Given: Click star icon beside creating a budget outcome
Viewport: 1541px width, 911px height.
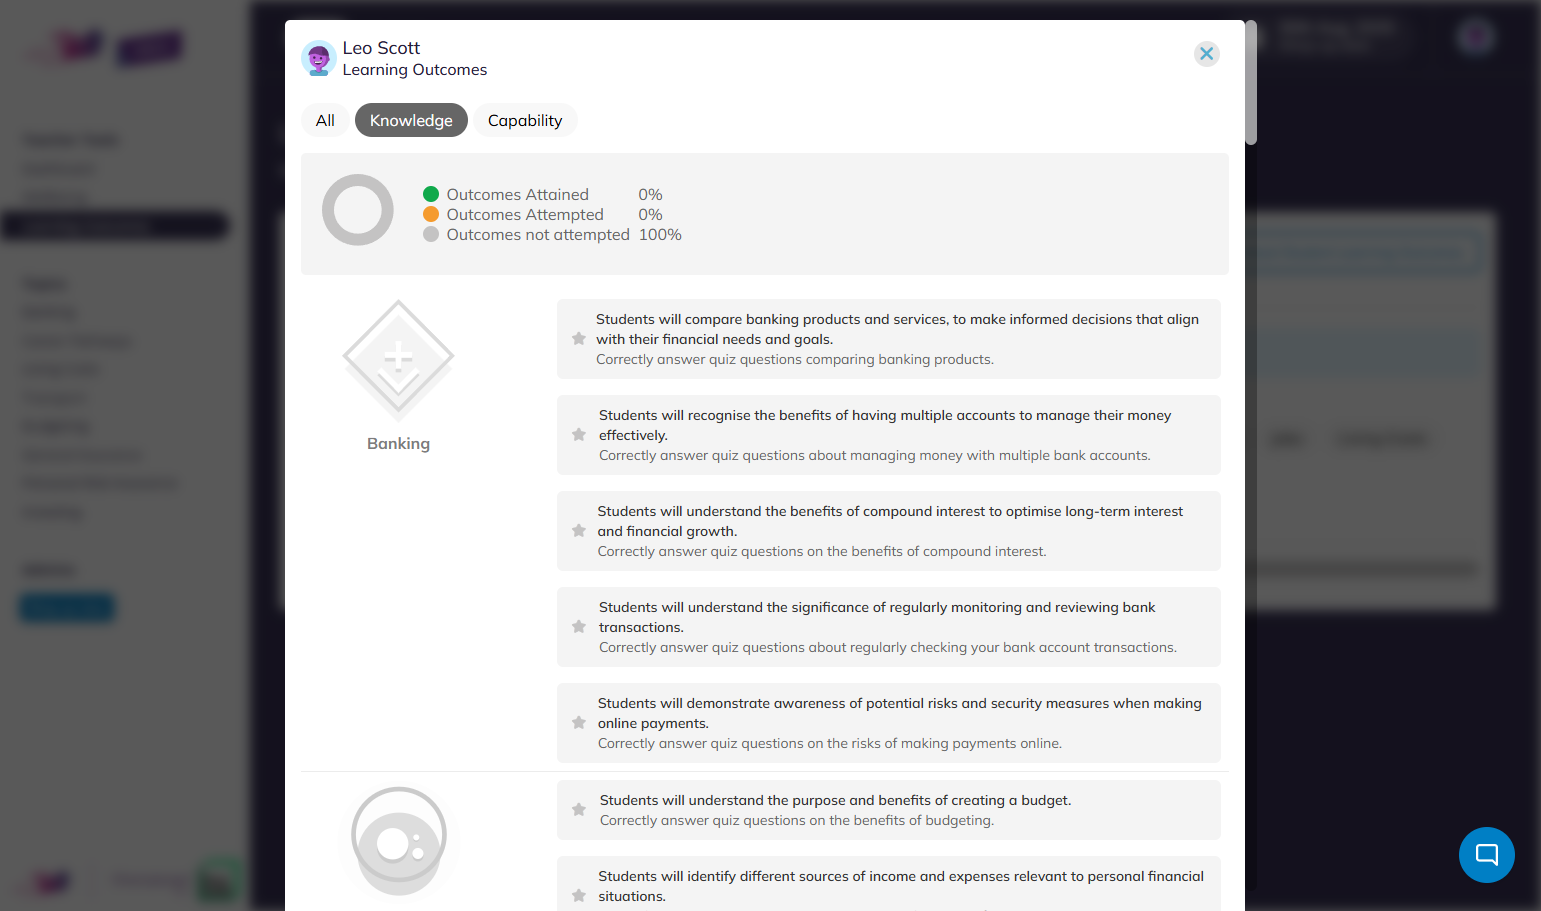Looking at the screenshot, I should point(578,810).
